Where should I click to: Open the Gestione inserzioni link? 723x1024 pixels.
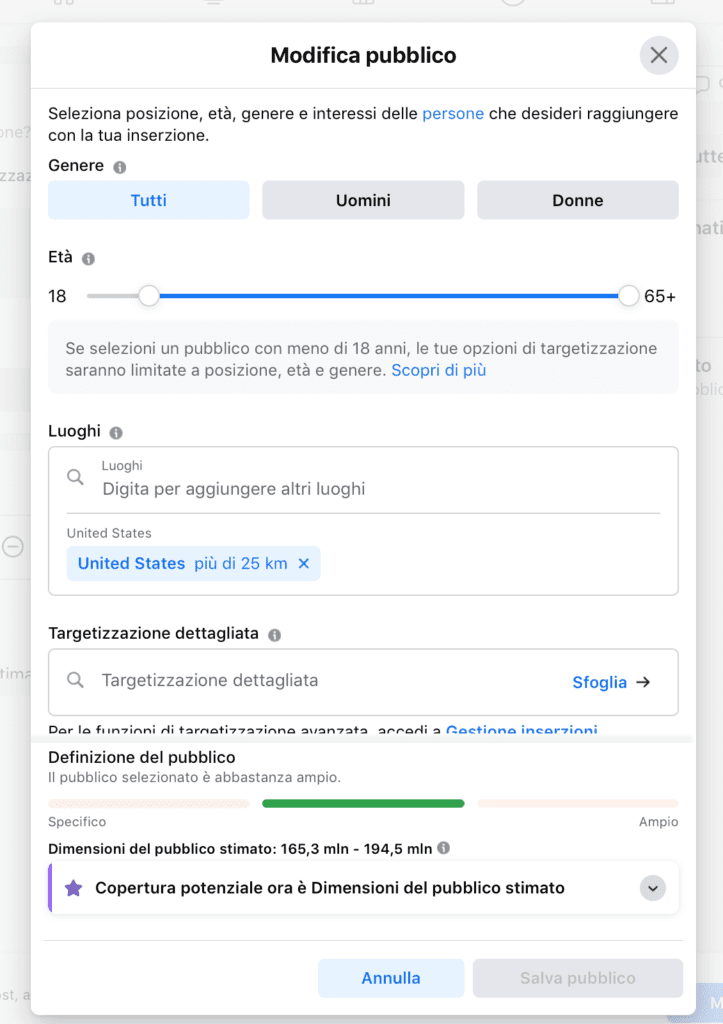pos(521,731)
